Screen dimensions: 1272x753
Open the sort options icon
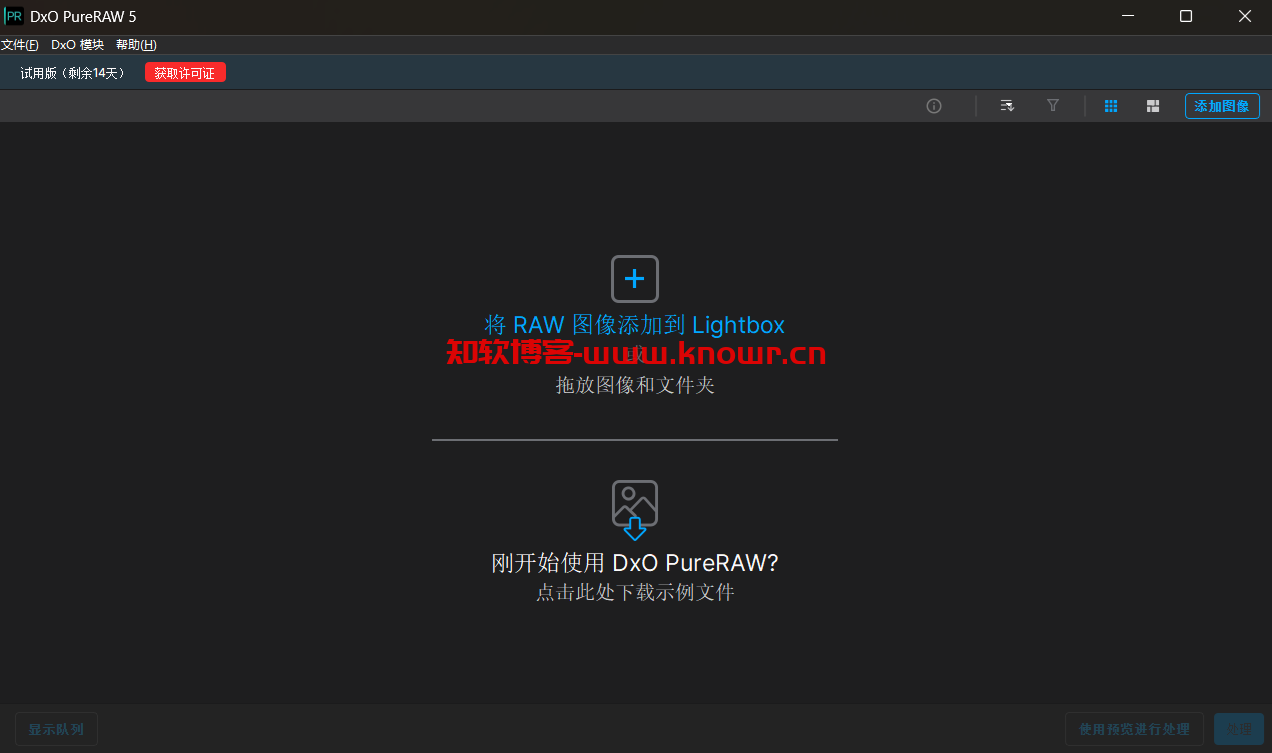click(x=1007, y=106)
